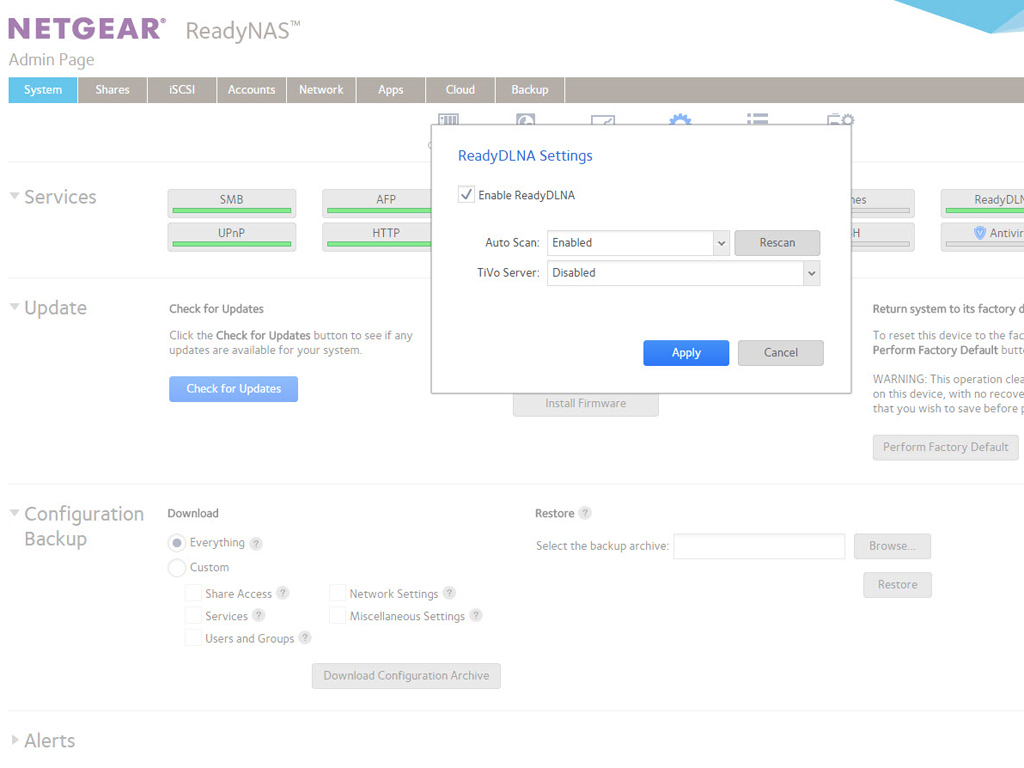This screenshot has width=1024, height=768.
Task: Tick the Users and Groups checkbox
Action: click(x=193, y=637)
